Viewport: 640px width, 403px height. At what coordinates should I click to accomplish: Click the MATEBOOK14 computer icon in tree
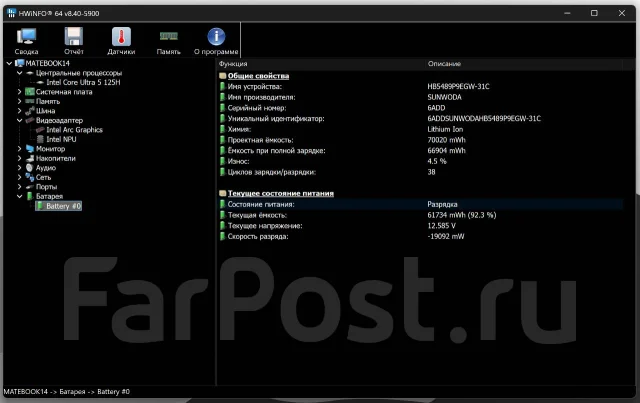coord(20,63)
